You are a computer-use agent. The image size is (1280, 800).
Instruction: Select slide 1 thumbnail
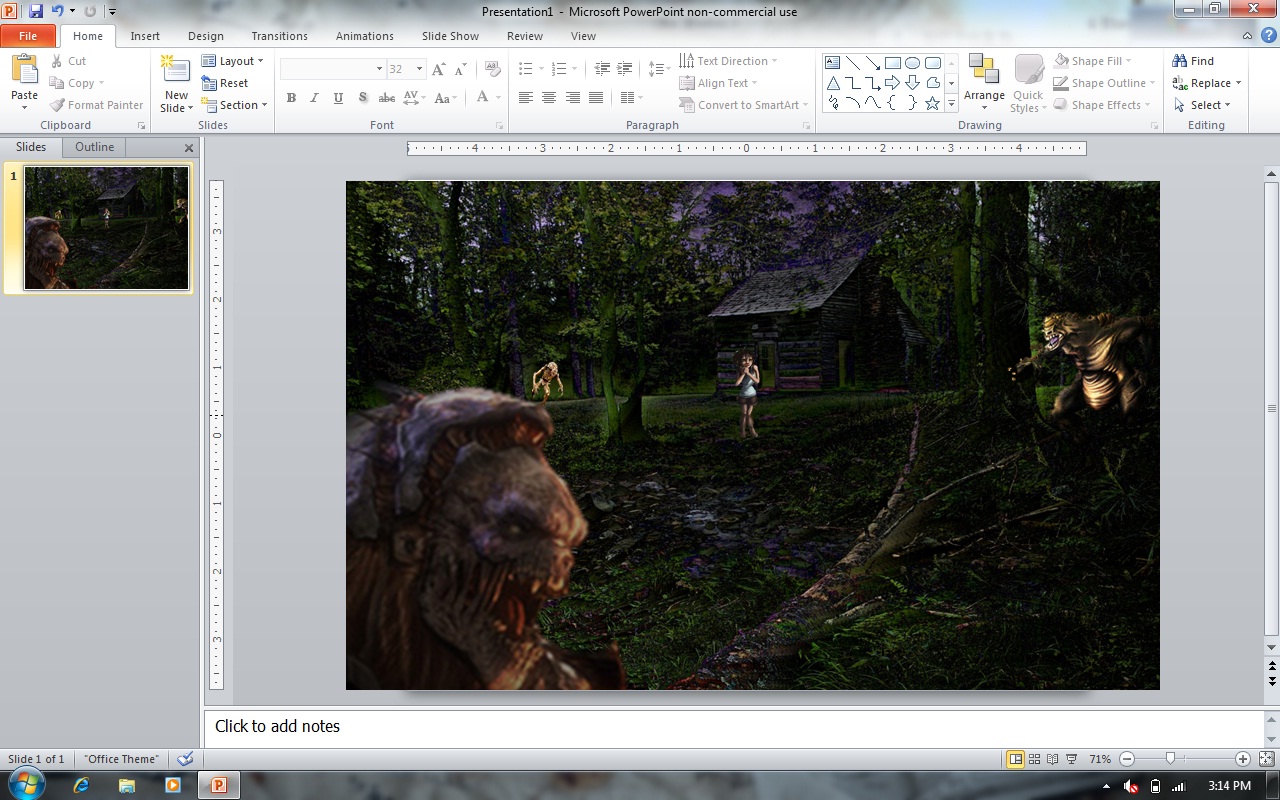(x=106, y=228)
